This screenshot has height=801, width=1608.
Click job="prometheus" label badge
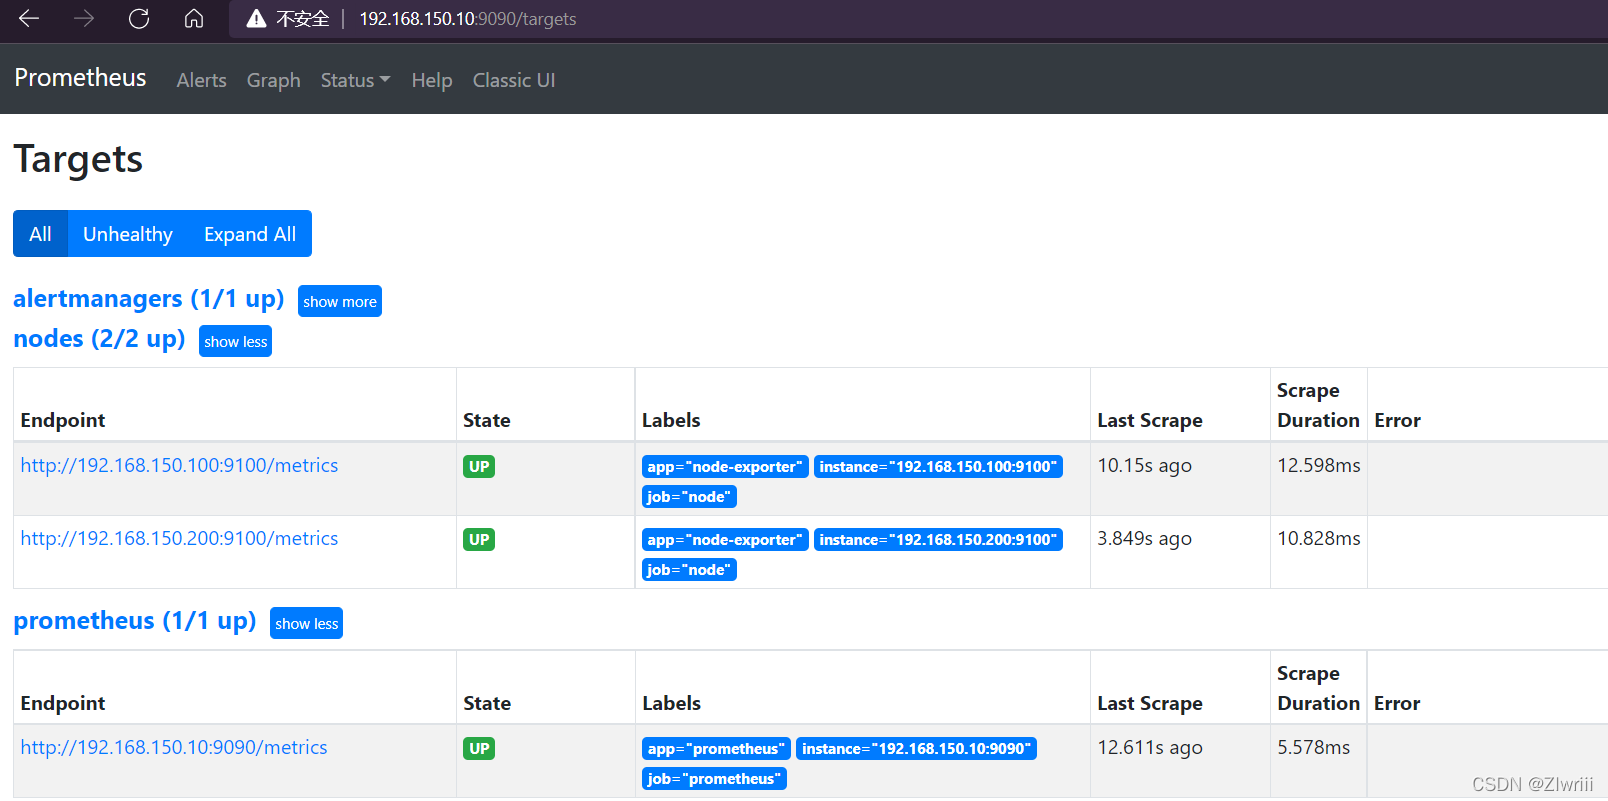pyautogui.click(x=714, y=778)
